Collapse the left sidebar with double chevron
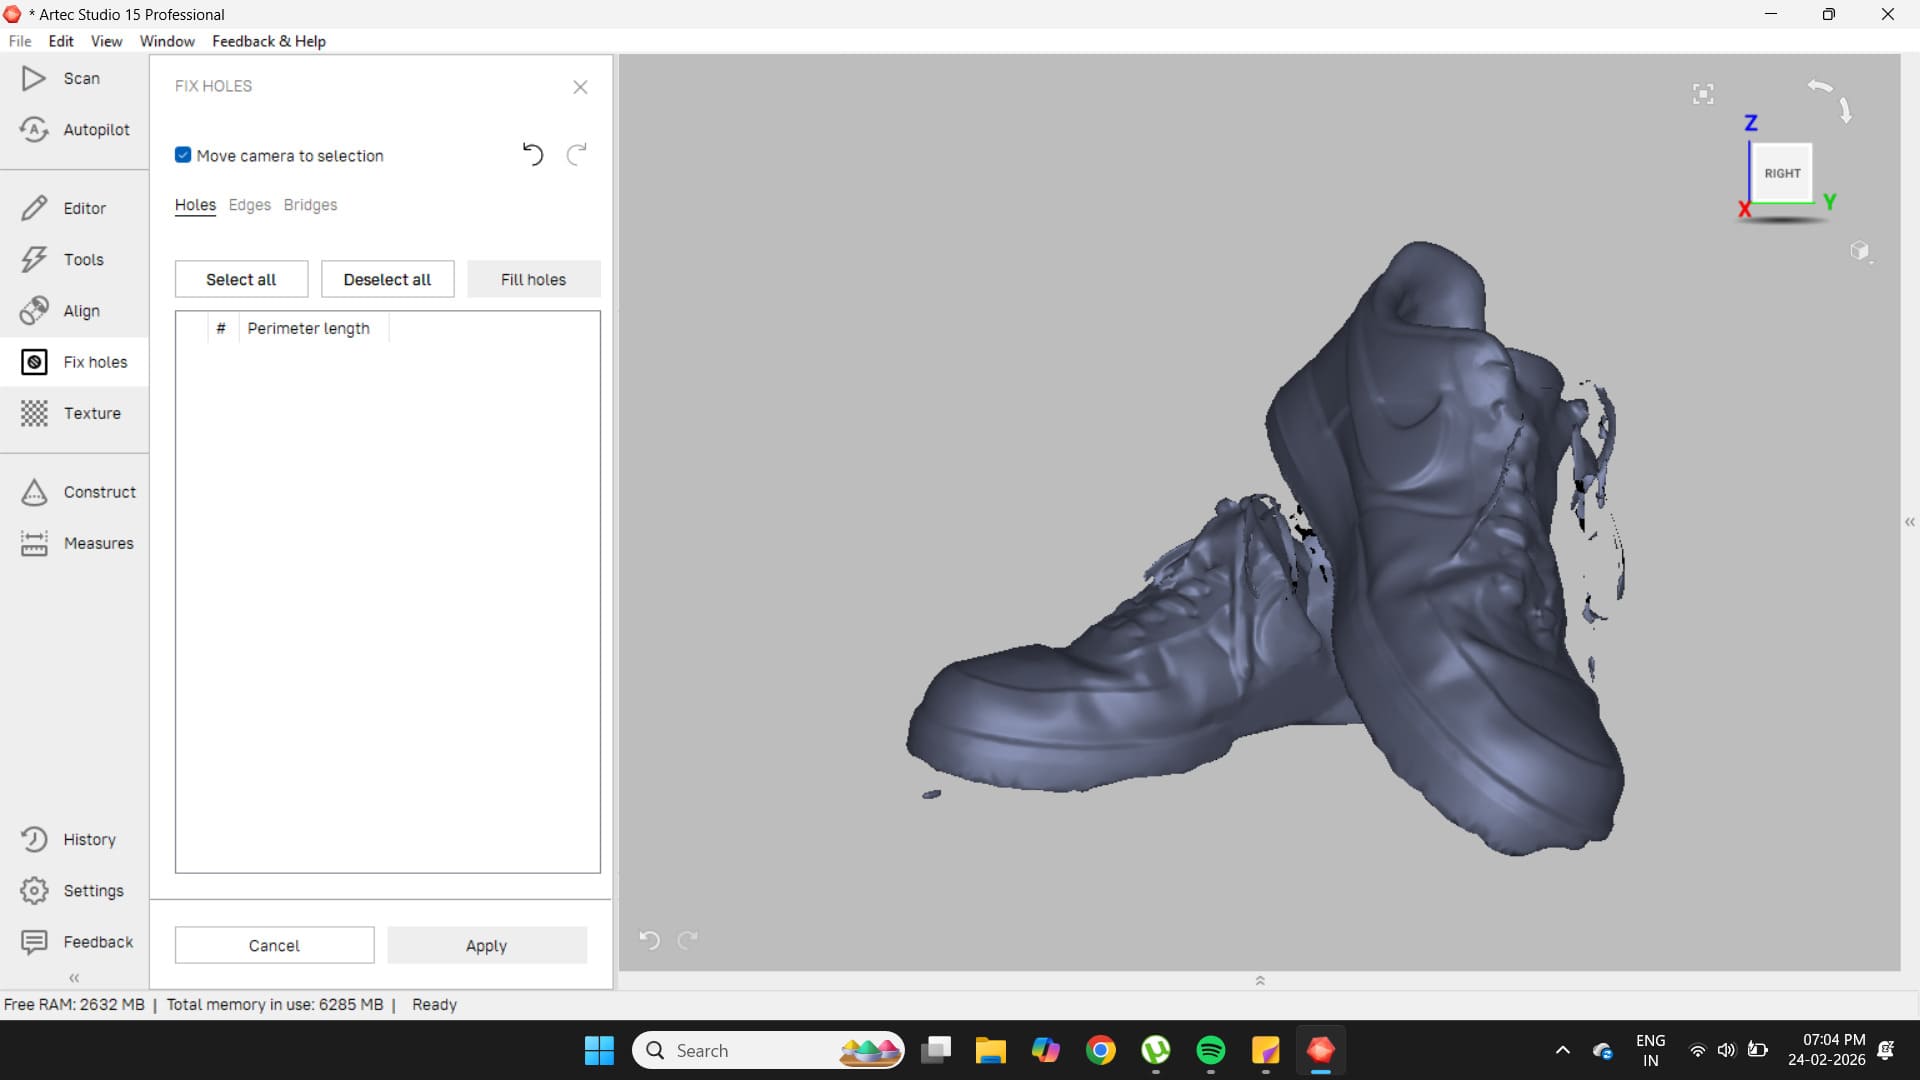Viewport: 1920px width, 1080px height. click(74, 977)
